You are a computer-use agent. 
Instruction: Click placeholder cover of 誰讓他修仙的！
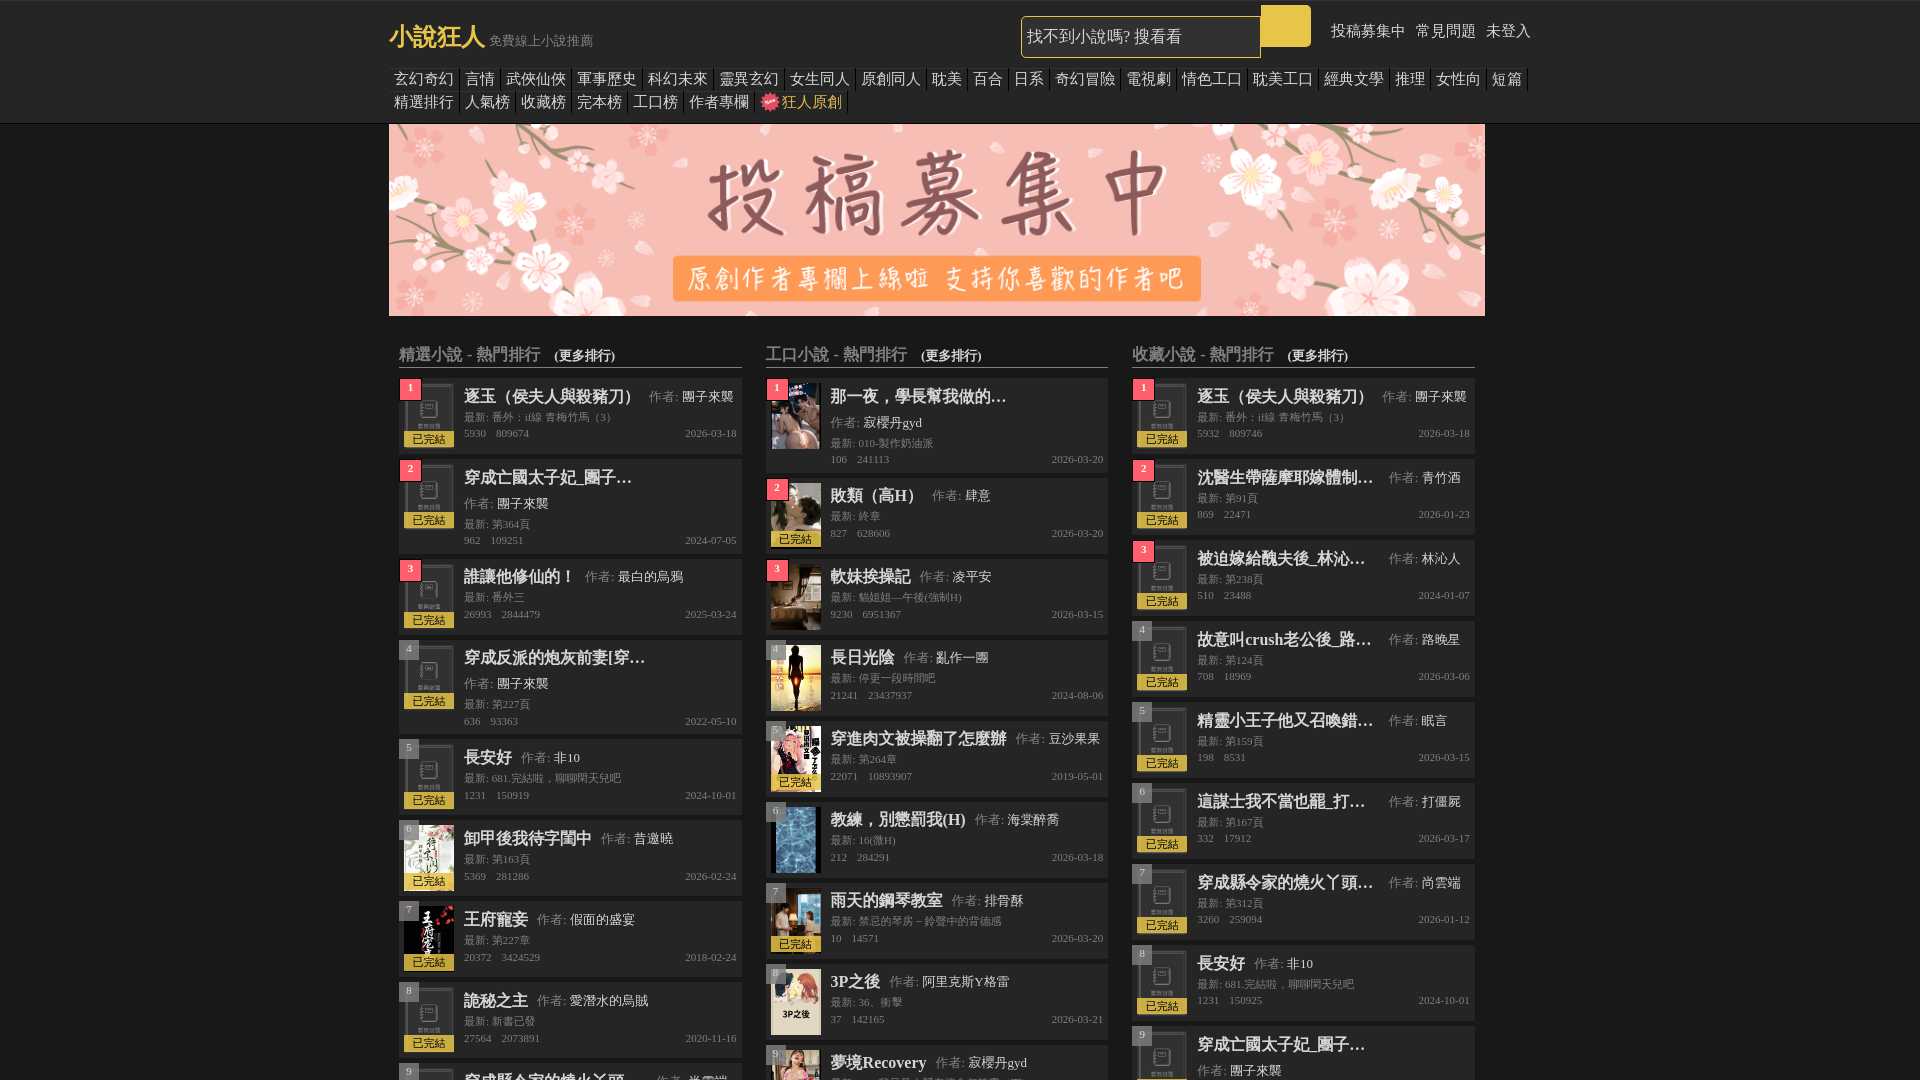(x=429, y=597)
